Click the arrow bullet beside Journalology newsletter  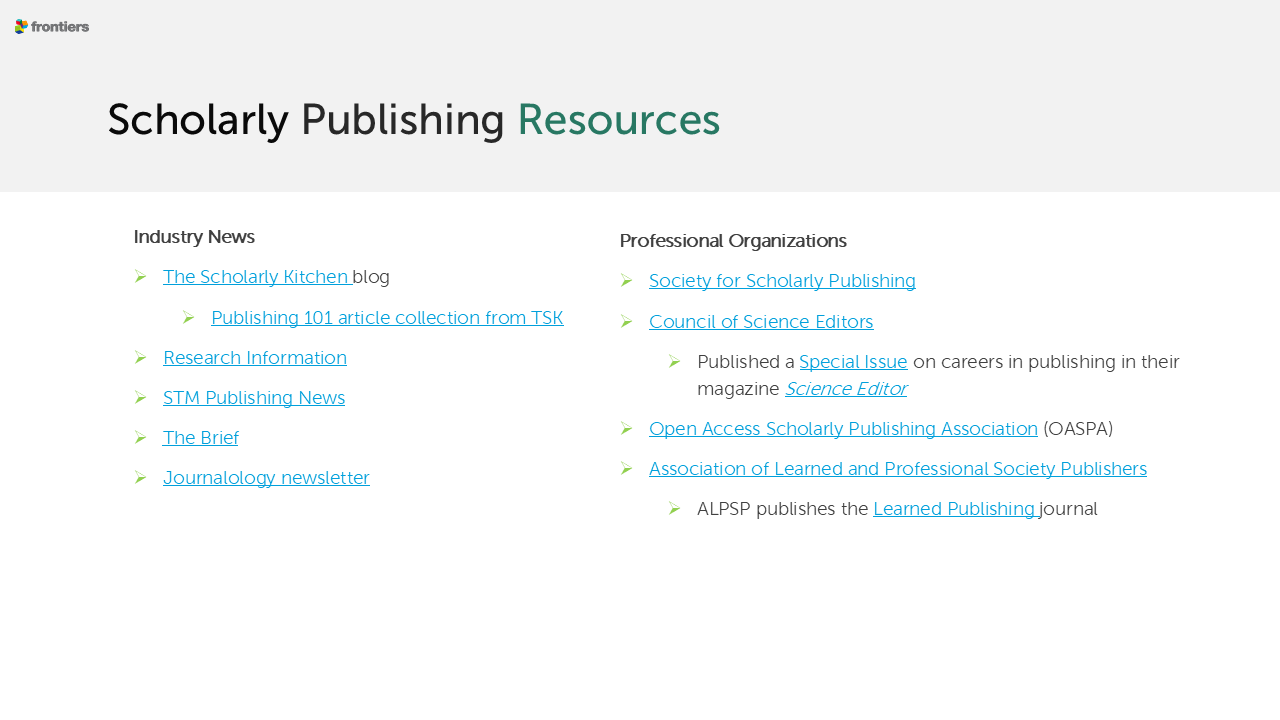pos(141,478)
